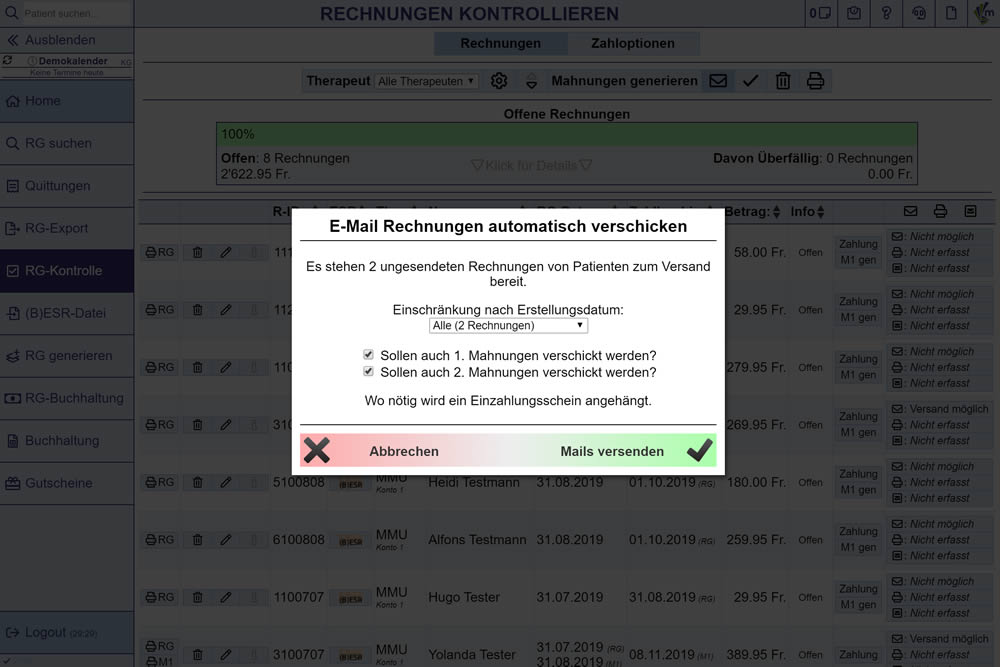Open Gutscheine in the sidebar
The height and width of the screenshot is (667, 1000).
click(67, 483)
